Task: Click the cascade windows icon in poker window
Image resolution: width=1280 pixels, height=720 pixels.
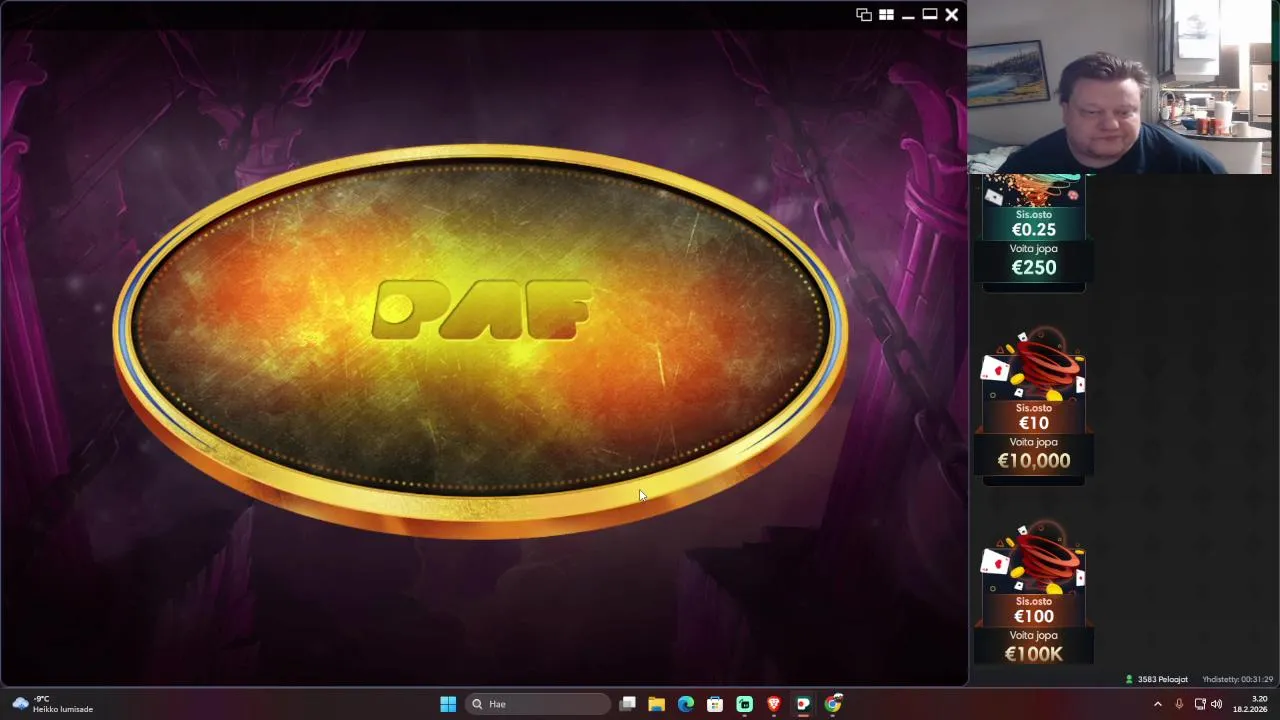Action: click(864, 14)
